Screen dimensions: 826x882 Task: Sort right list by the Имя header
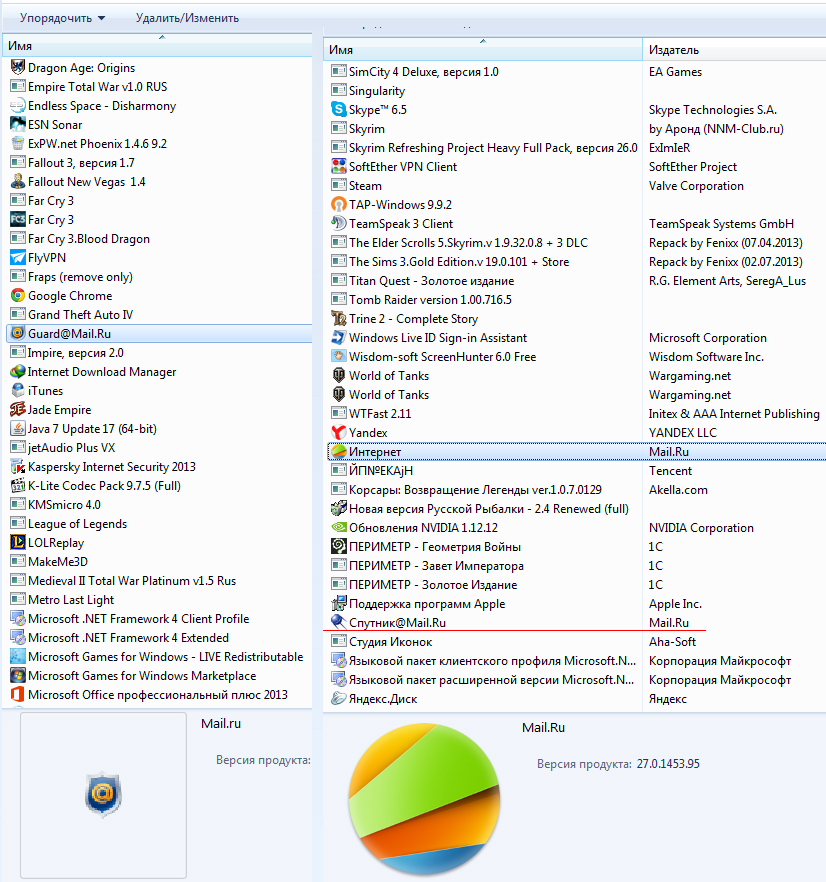point(483,50)
